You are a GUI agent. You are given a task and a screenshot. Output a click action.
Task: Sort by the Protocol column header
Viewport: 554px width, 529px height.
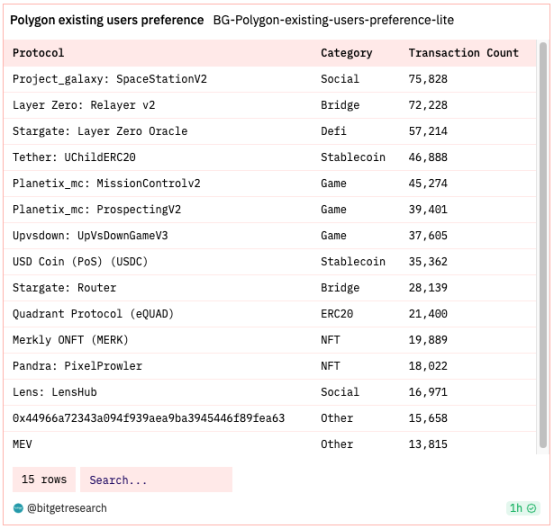tap(38, 53)
